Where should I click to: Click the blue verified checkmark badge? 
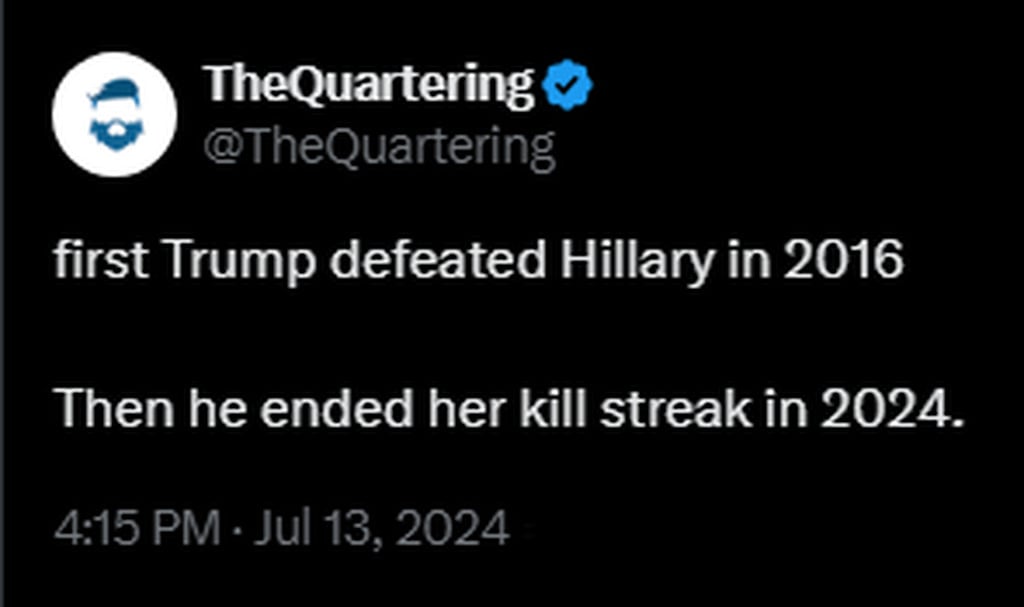[568, 86]
